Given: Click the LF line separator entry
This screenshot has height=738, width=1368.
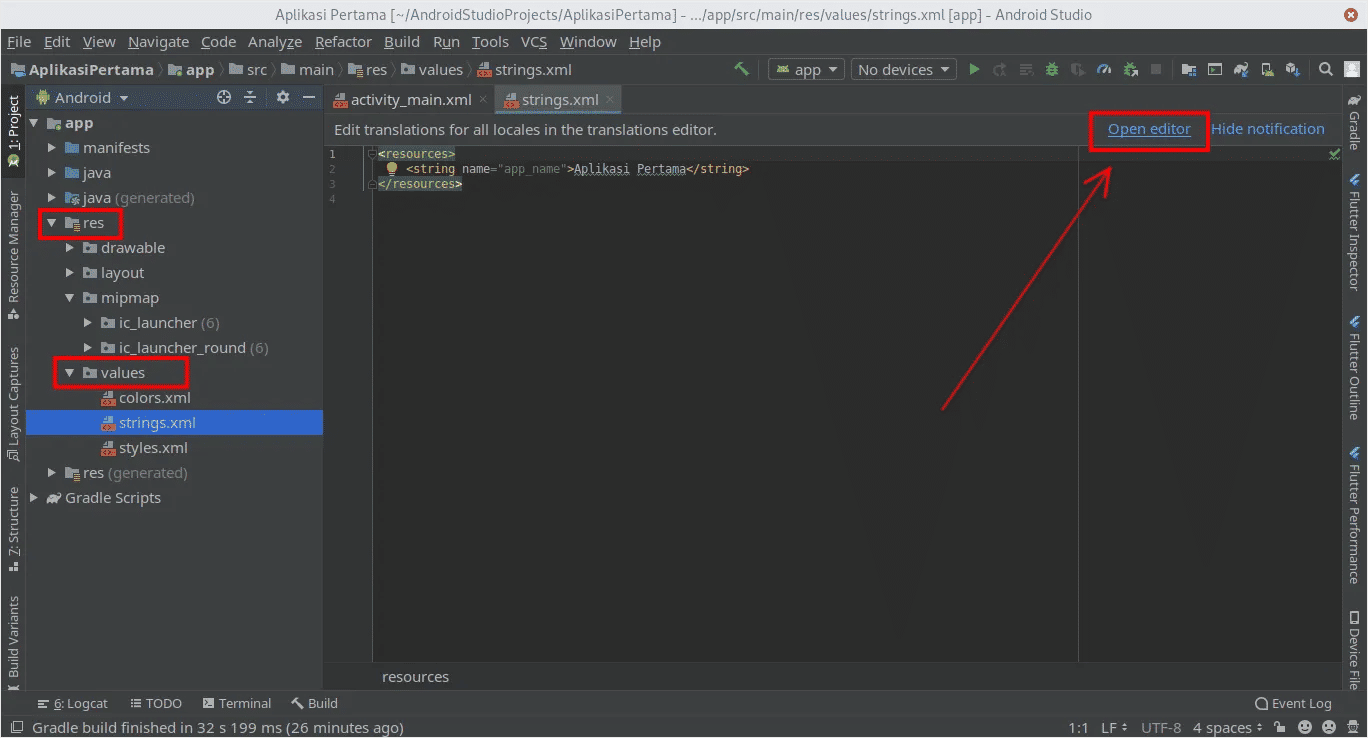Looking at the screenshot, I should tap(1114, 727).
